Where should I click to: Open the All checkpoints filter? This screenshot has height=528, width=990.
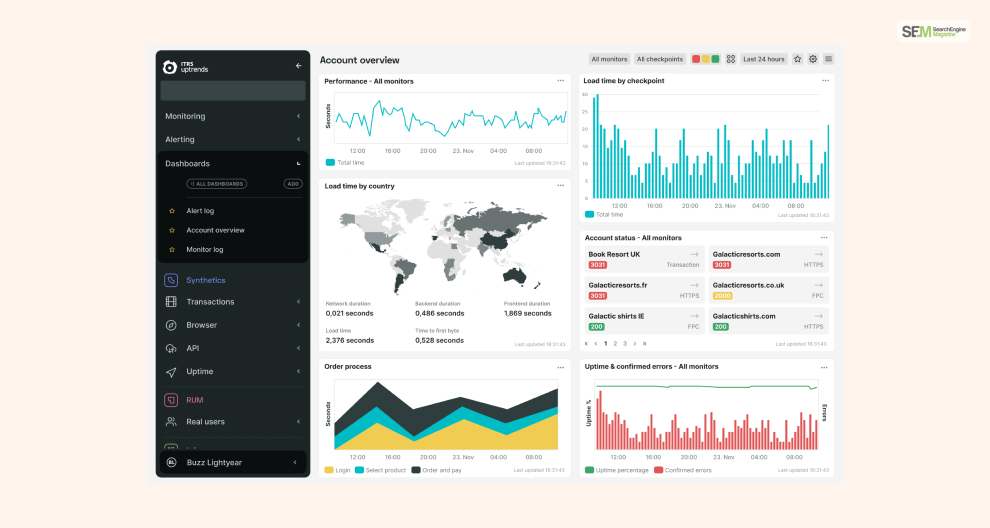tap(660, 59)
